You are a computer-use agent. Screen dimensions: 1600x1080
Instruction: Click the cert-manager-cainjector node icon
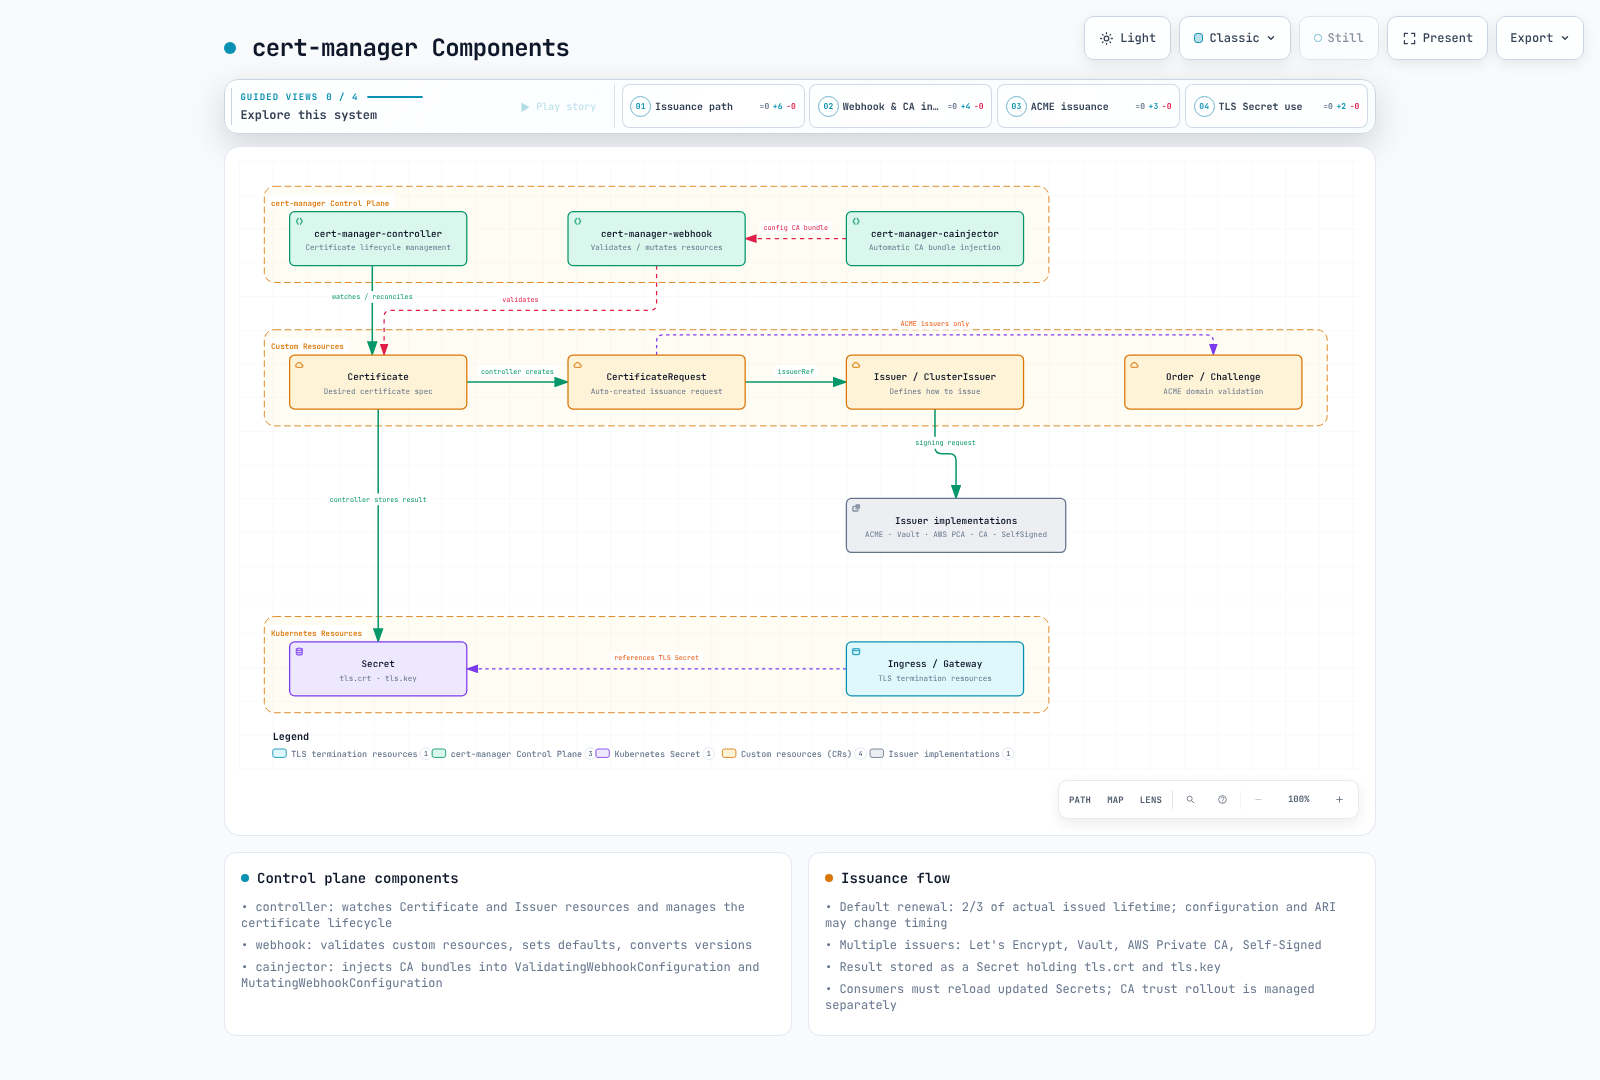[x=856, y=221]
